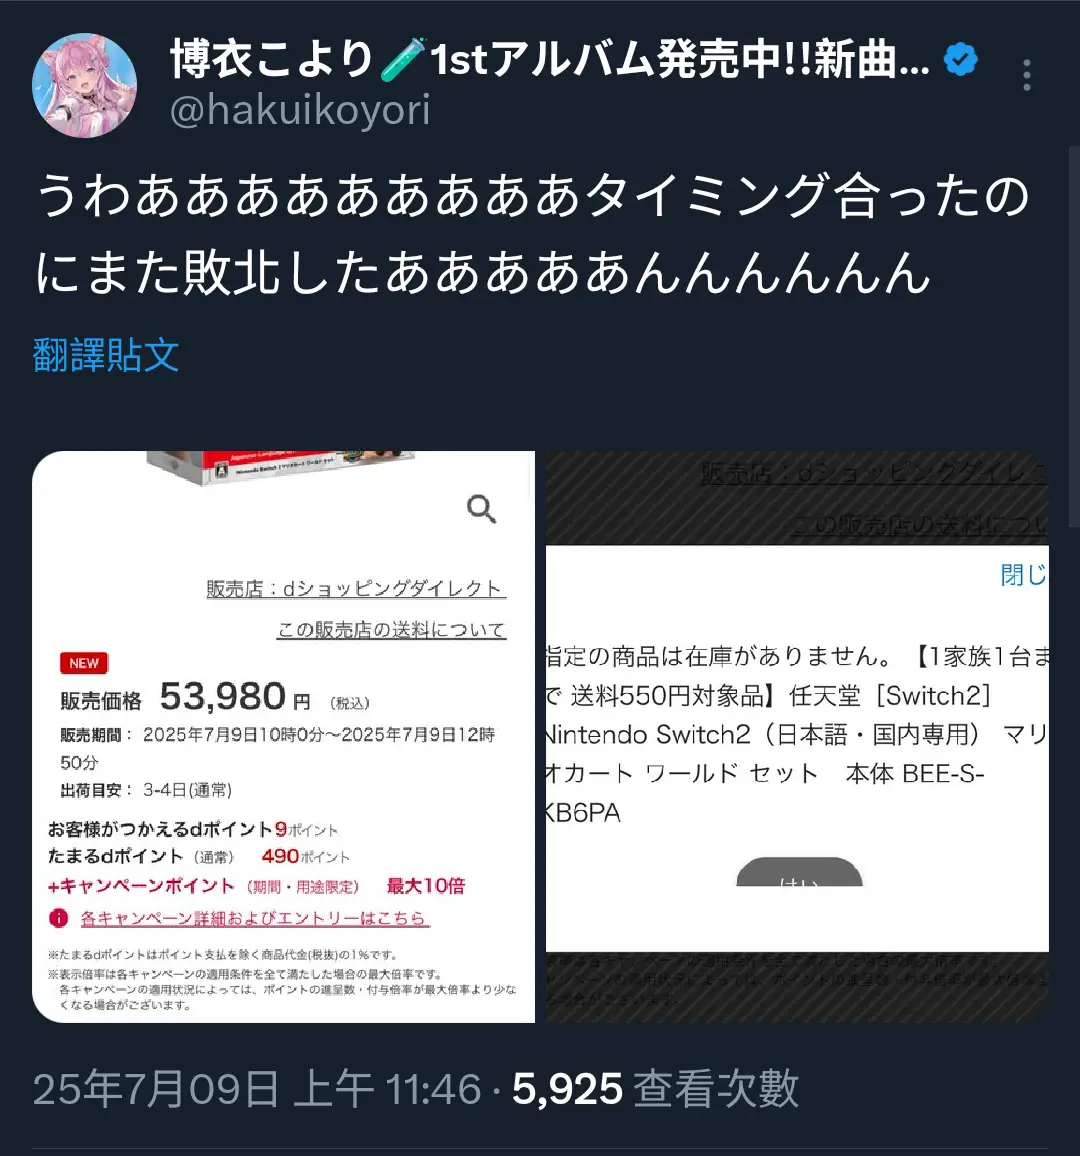Open the pink-haired profile avatar
The height and width of the screenshot is (1156, 1080).
point(84,85)
